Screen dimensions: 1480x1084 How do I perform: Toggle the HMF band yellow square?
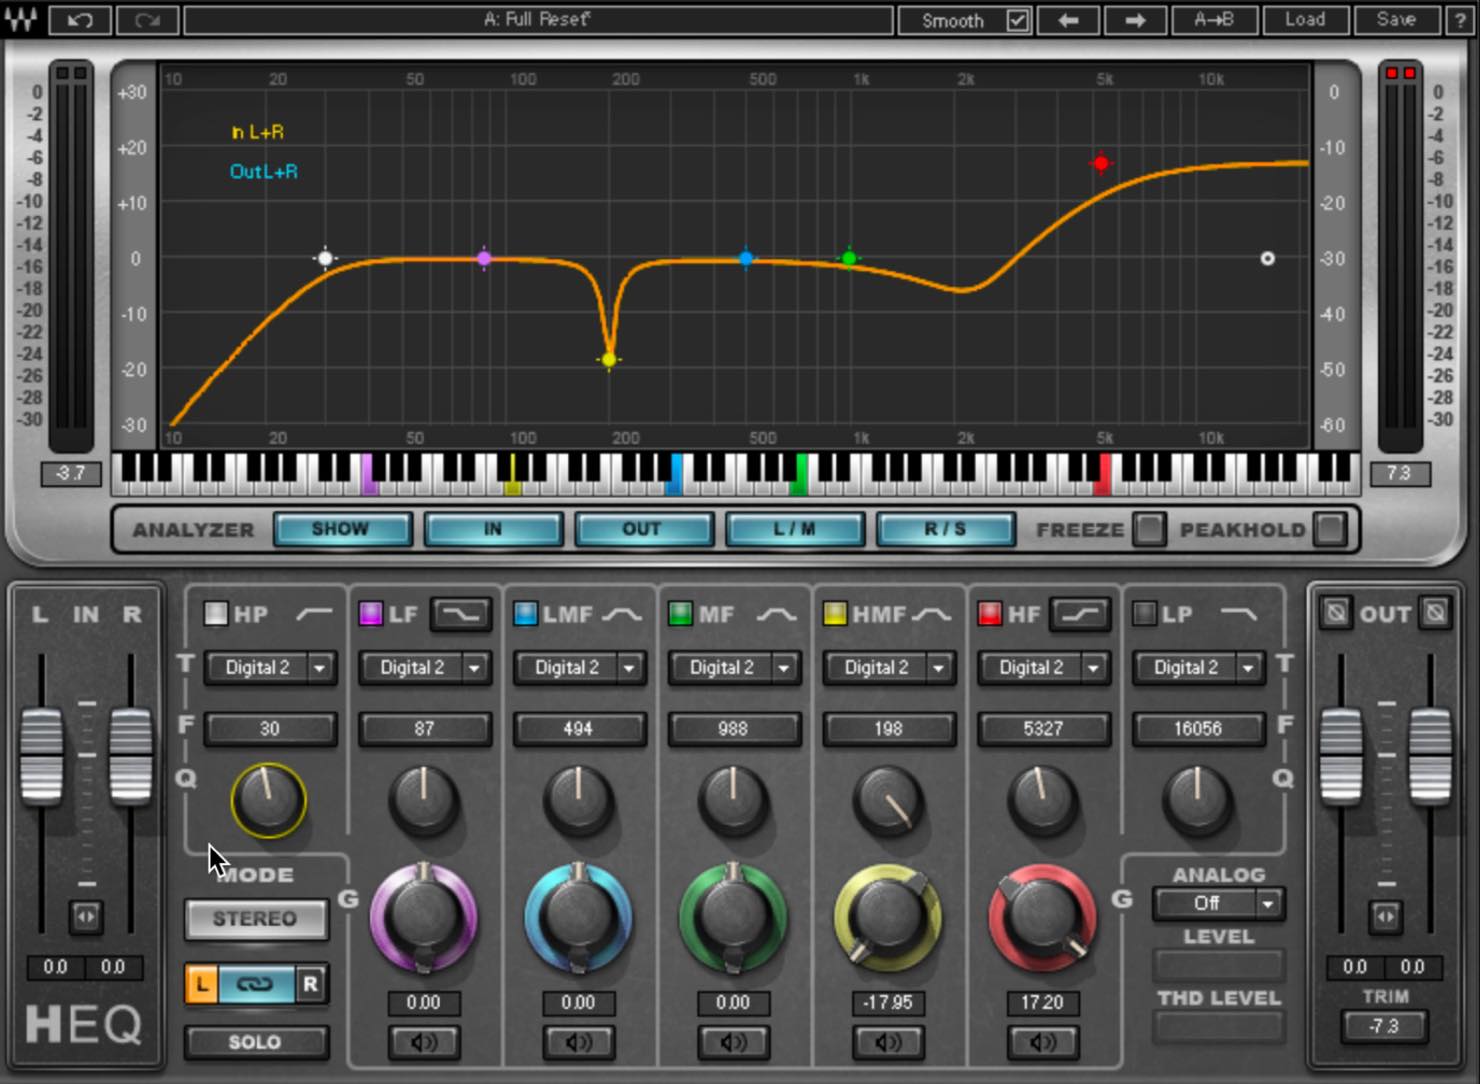[x=835, y=614]
